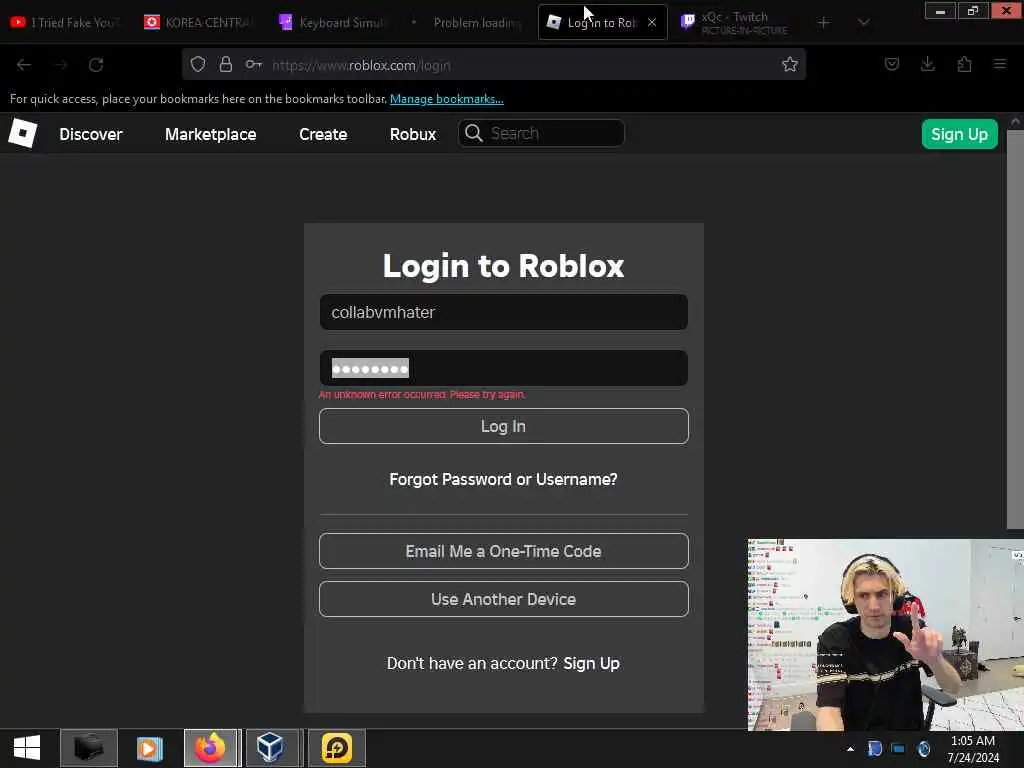Open the clock showing 1:05 AM
1024x768 pixels.
pyautogui.click(x=973, y=748)
